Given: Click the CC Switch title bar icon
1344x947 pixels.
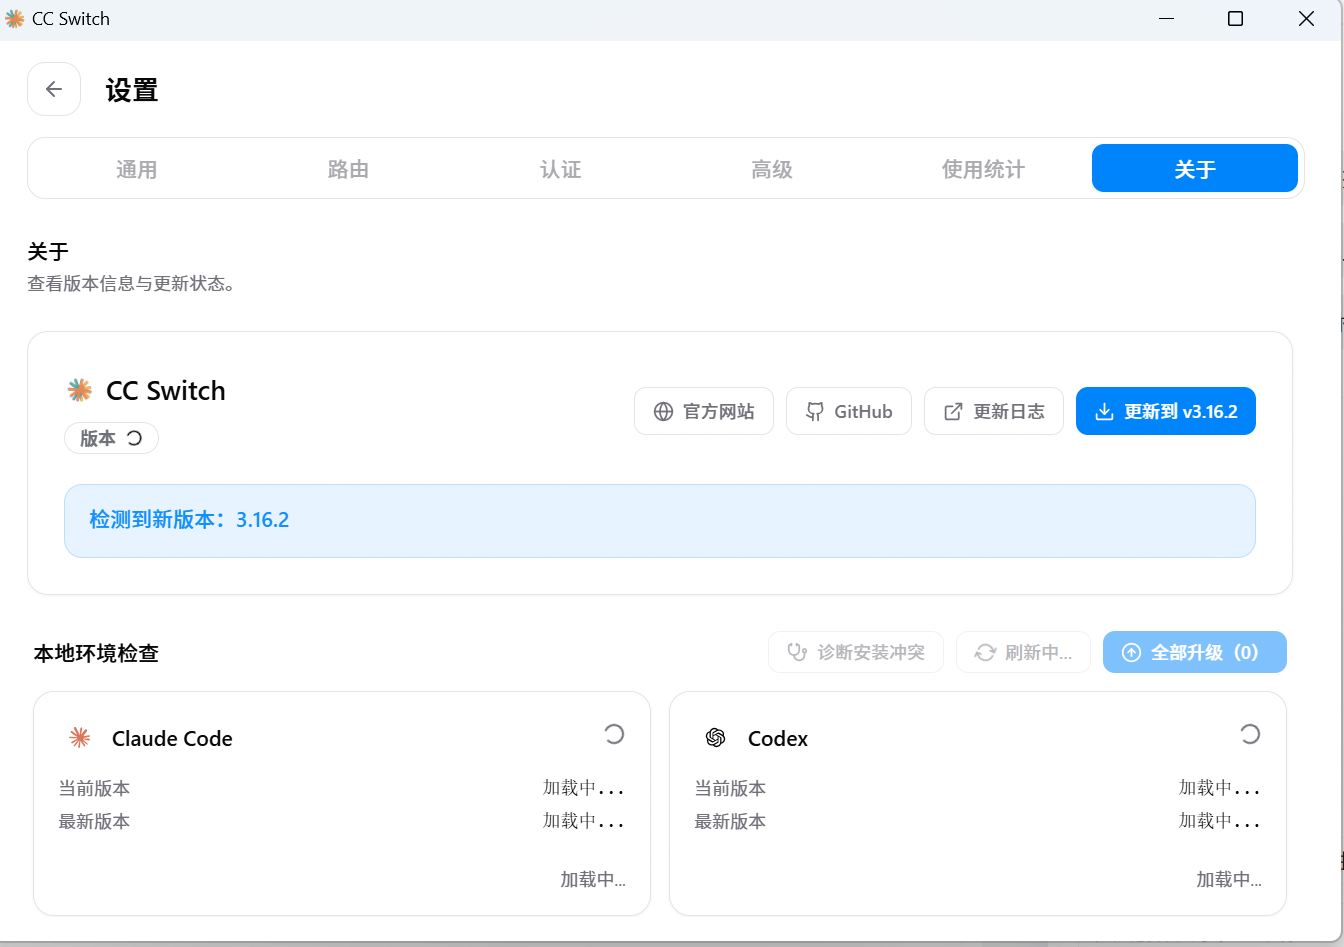Looking at the screenshot, I should click(15, 19).
